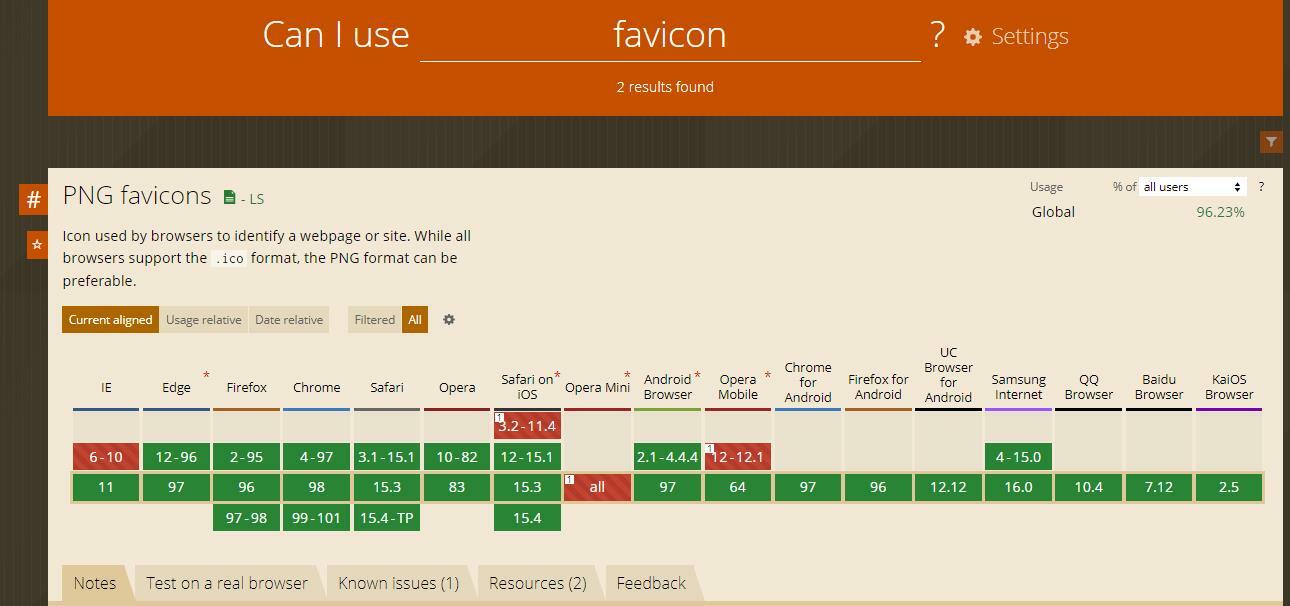Image resolution: width=1290 pixels, height=606 pixels.
Task: Click the LS specification document icon
Action: [230, 198]
